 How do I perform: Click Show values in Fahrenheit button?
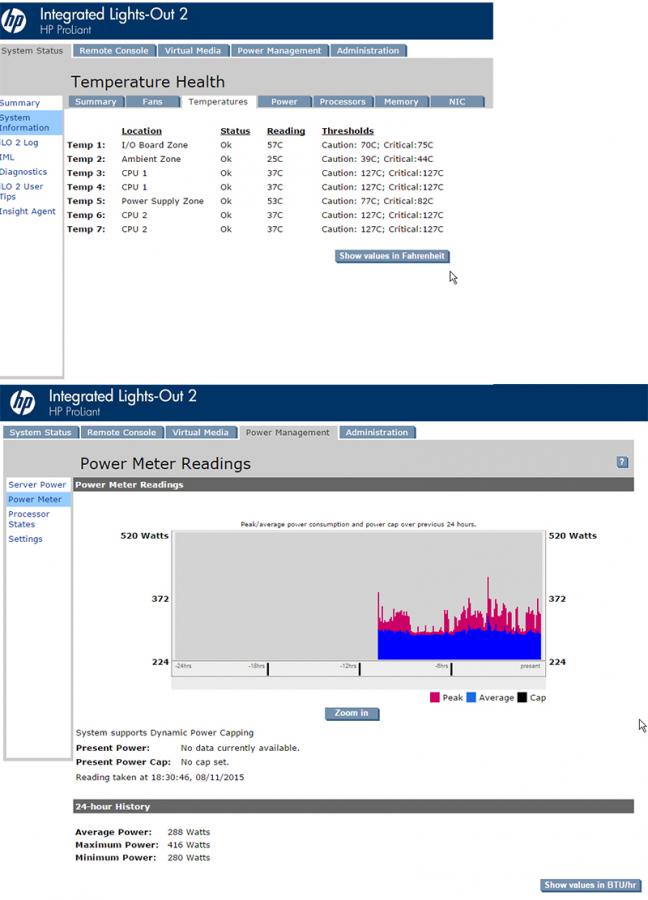coord(392,256)
